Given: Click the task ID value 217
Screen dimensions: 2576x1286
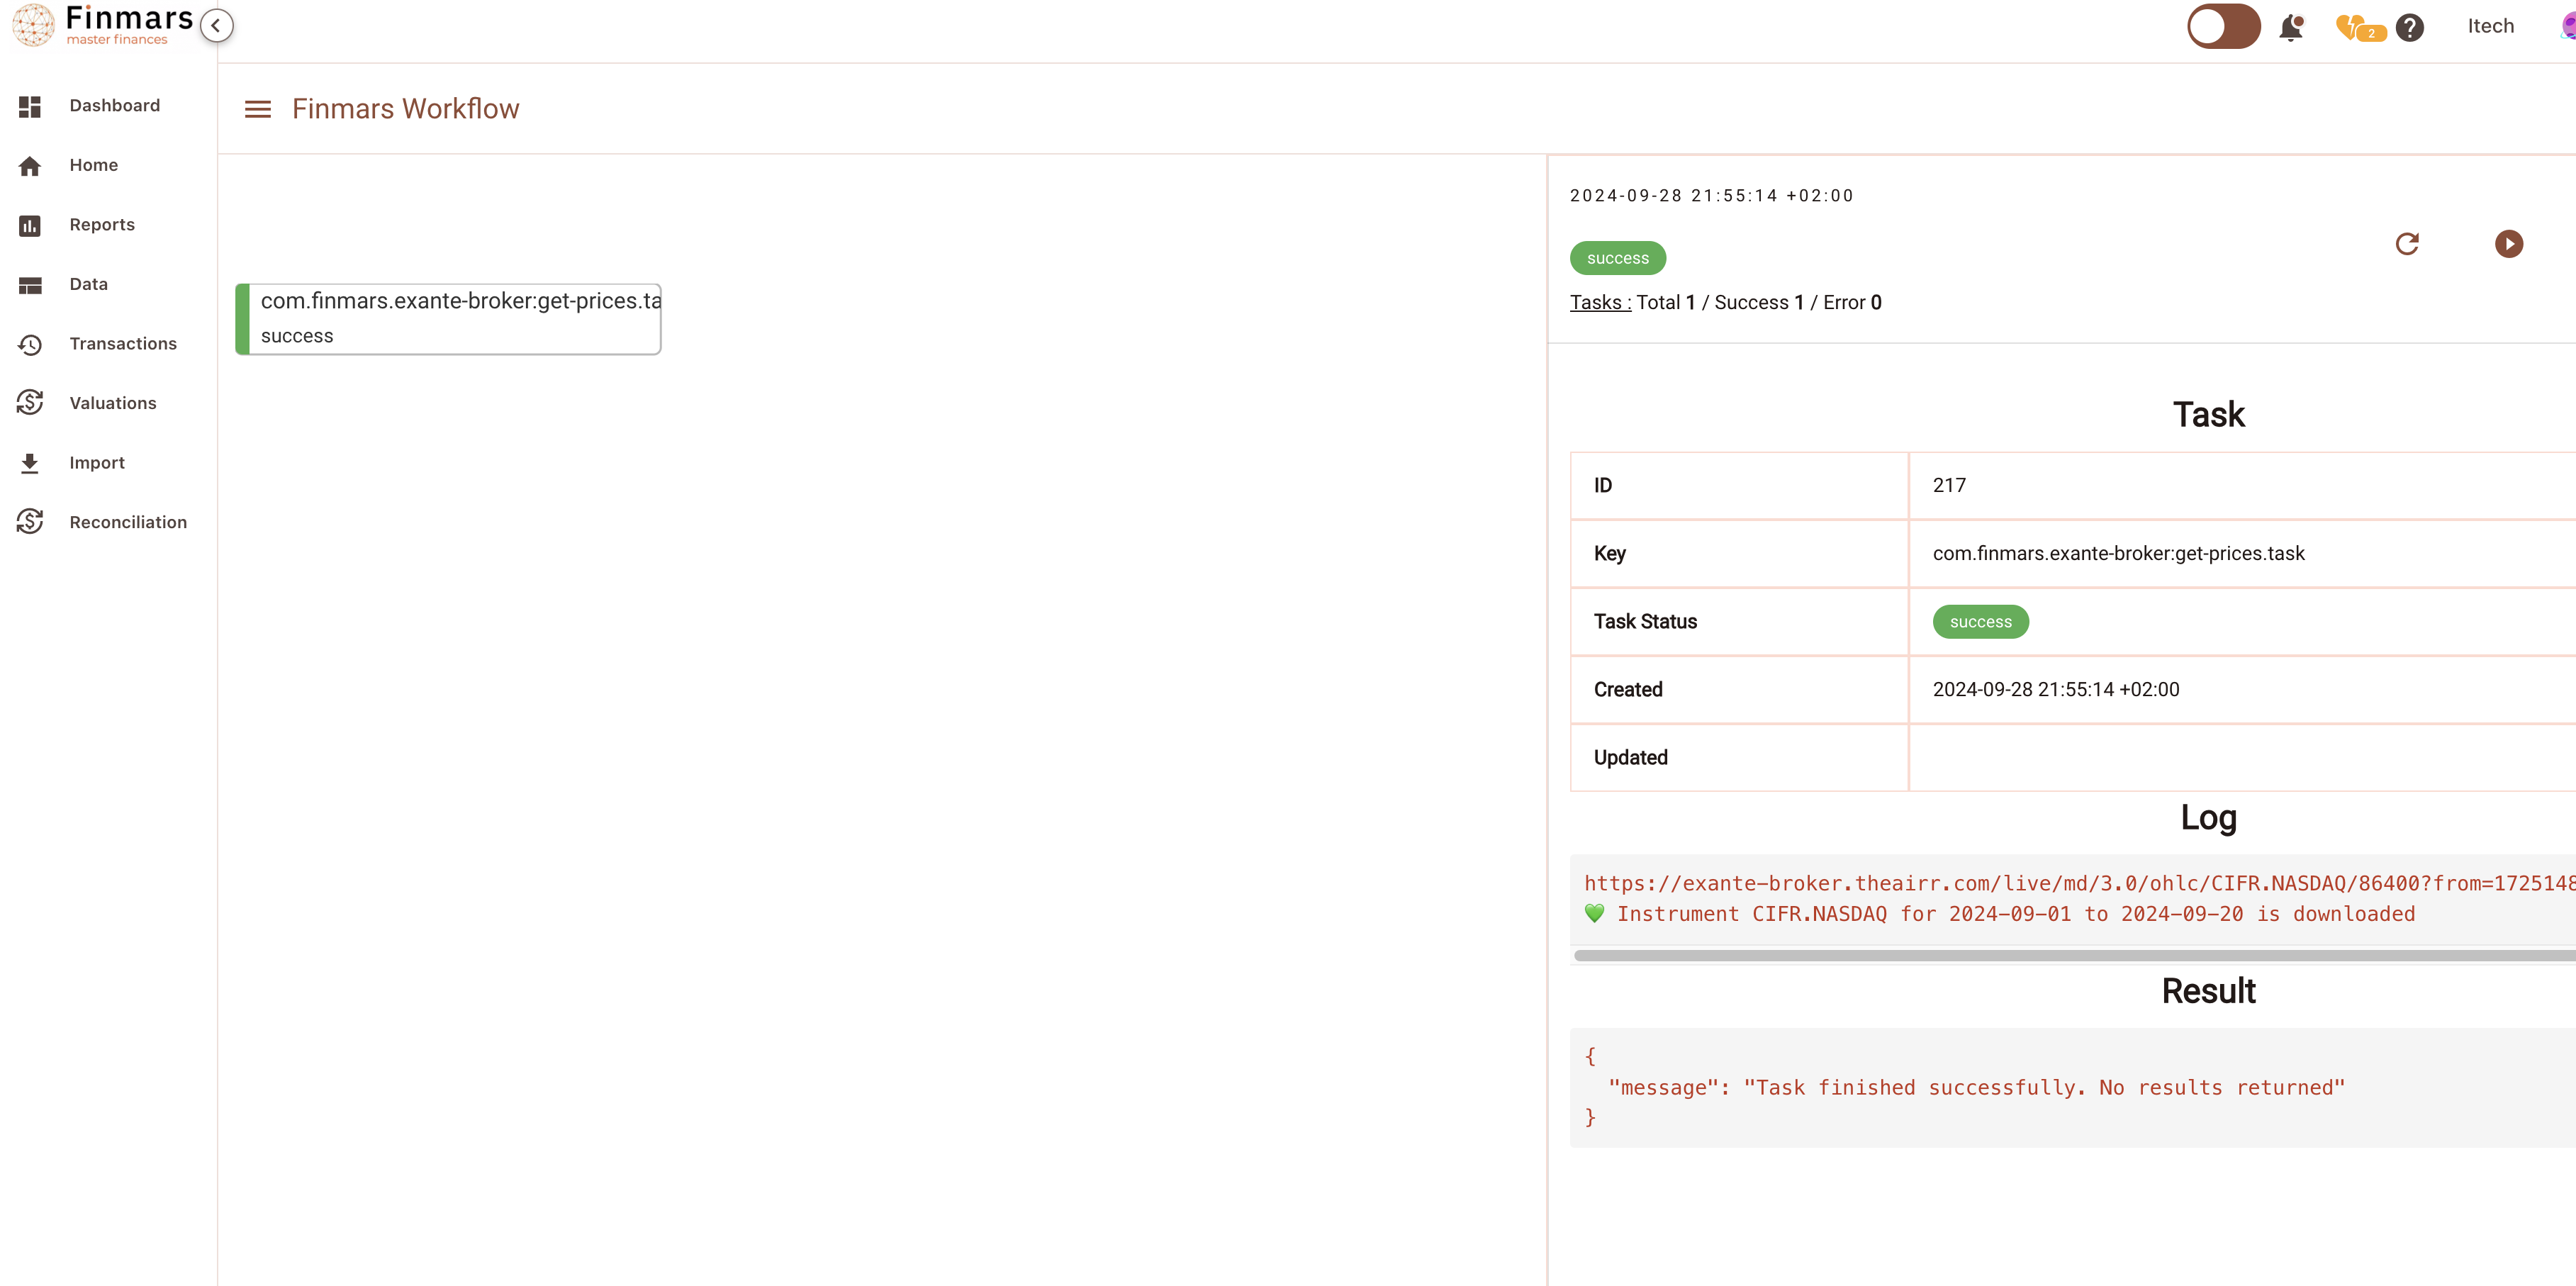Looking at the screenshot, I should click(1949, 486).
